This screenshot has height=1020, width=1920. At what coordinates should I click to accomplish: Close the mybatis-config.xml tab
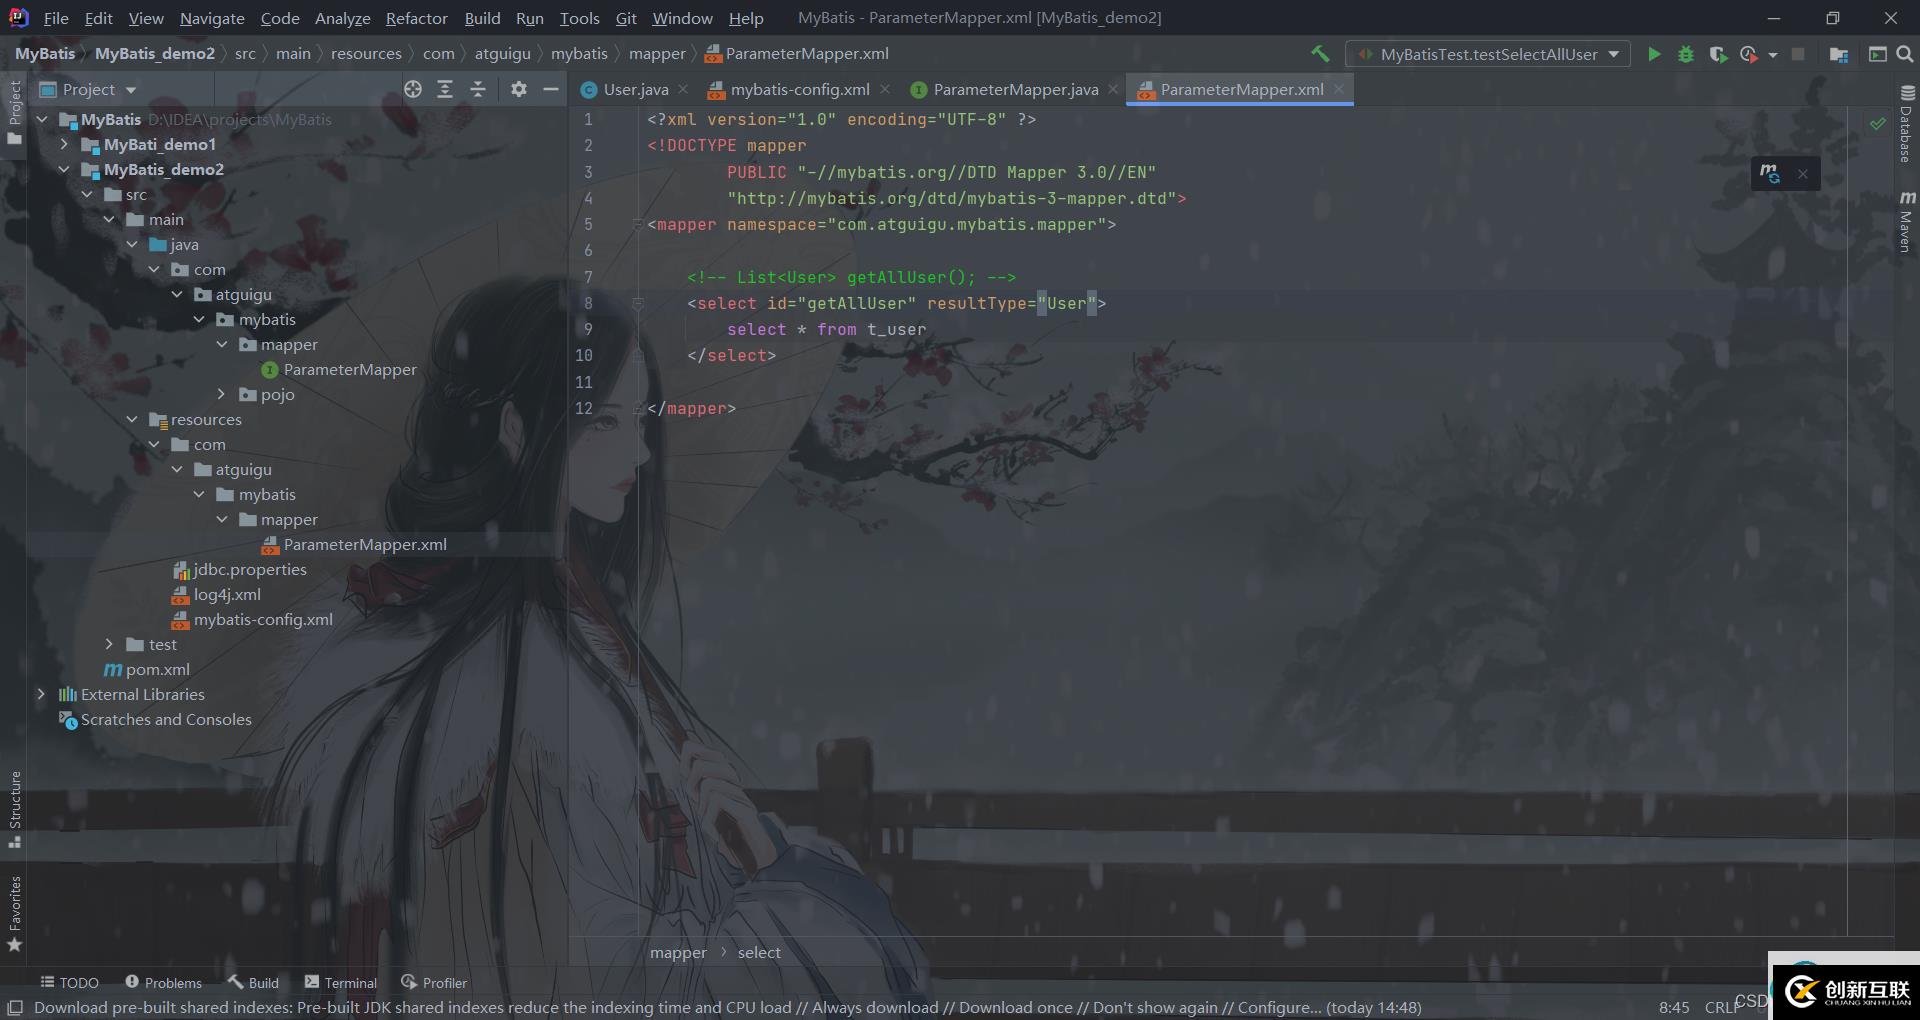tap(885, 89)
